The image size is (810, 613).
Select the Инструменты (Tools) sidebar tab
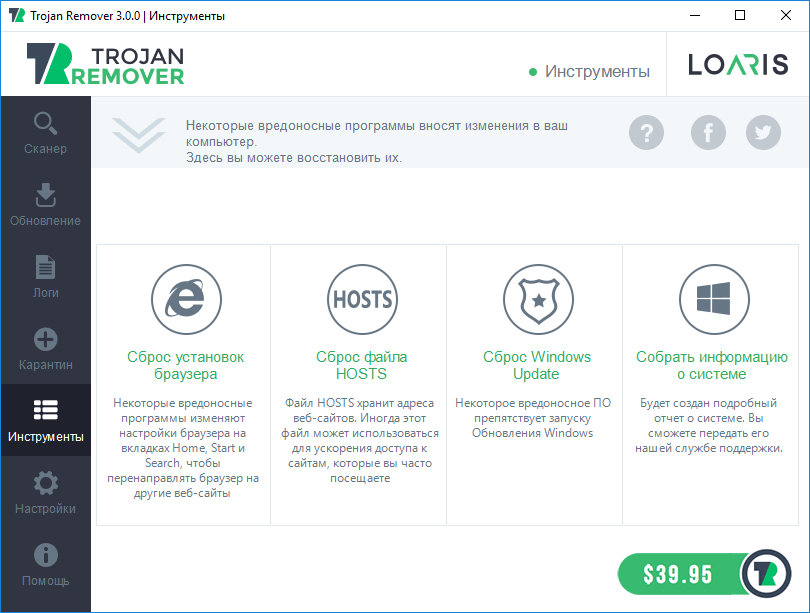coord(45,421)
